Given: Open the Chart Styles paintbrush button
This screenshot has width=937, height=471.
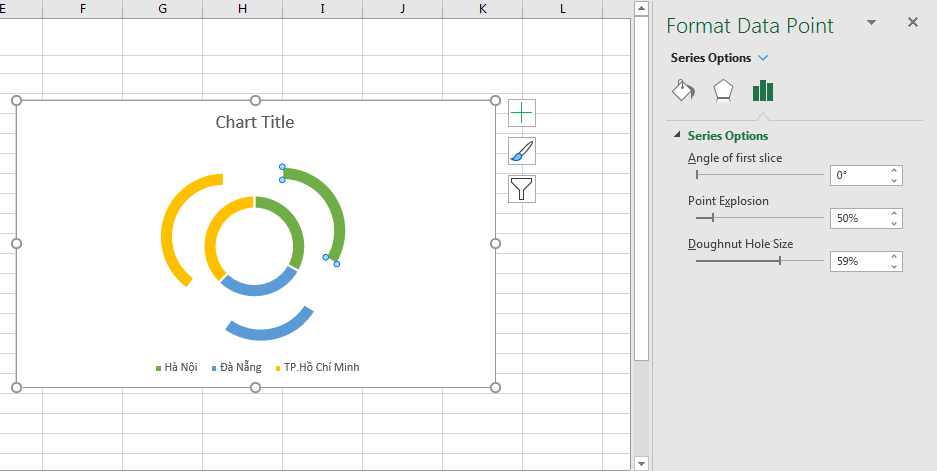Looking at the screenshot, I should tap(522, 151).
